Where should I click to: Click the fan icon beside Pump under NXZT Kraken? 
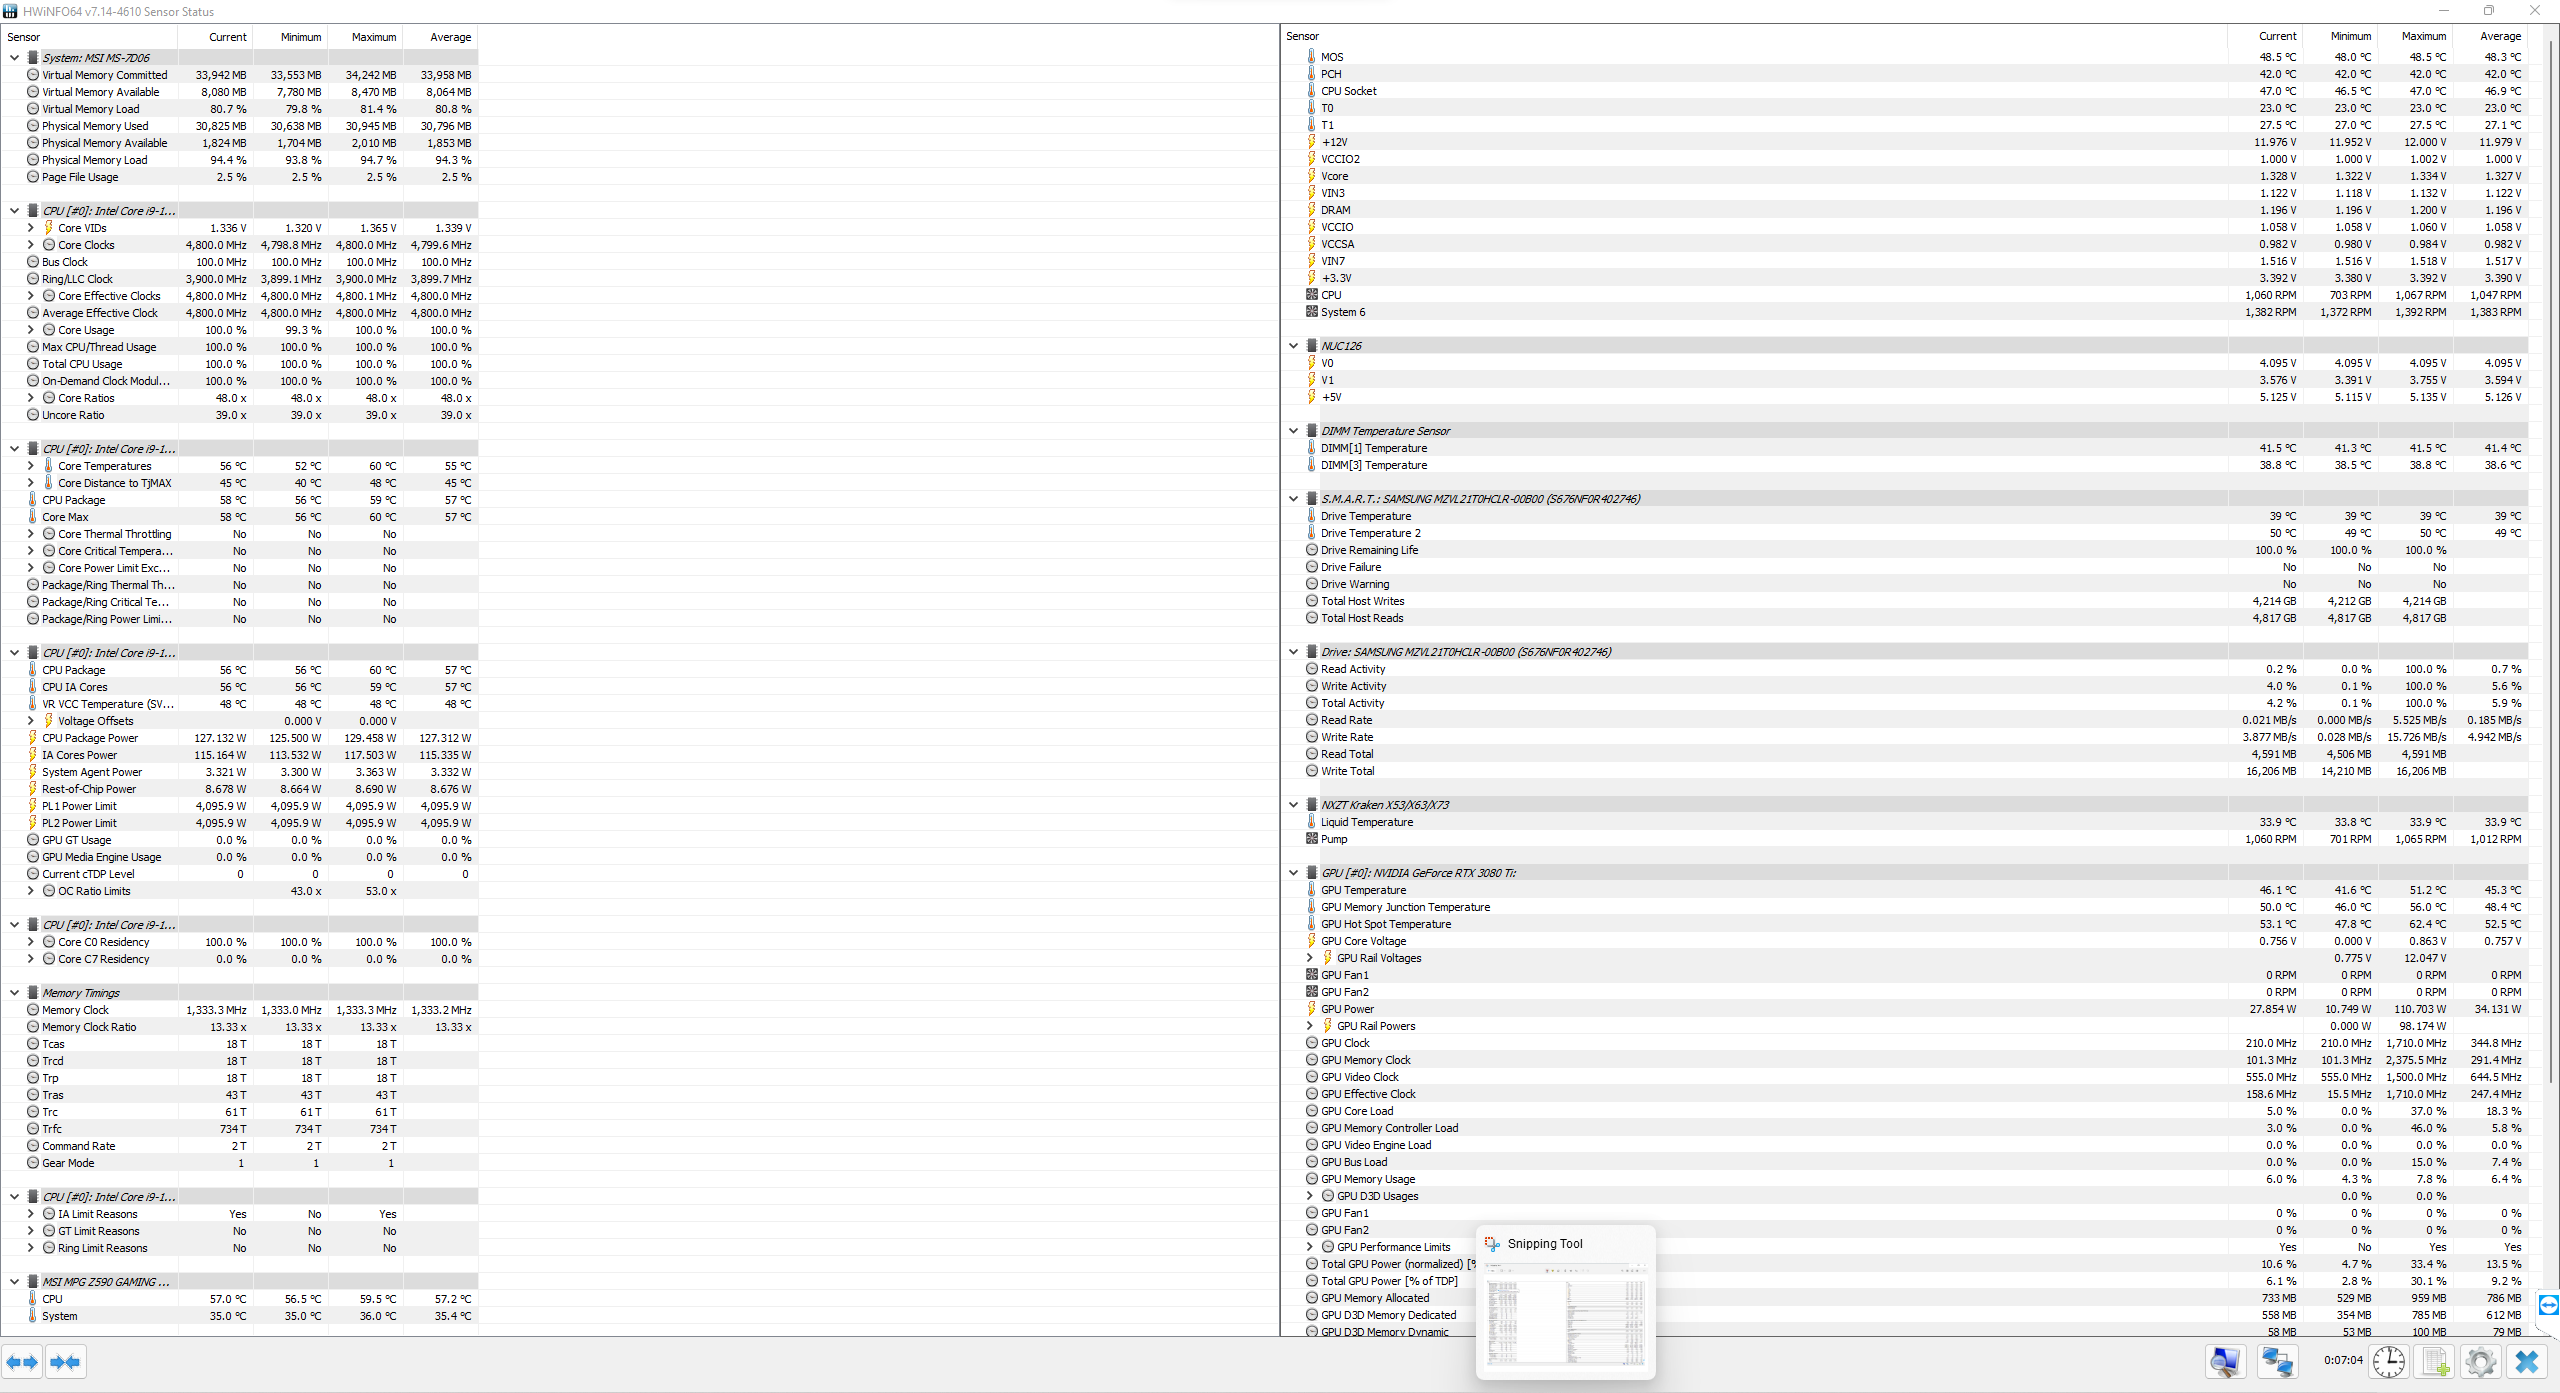[x=1311, y=839]
